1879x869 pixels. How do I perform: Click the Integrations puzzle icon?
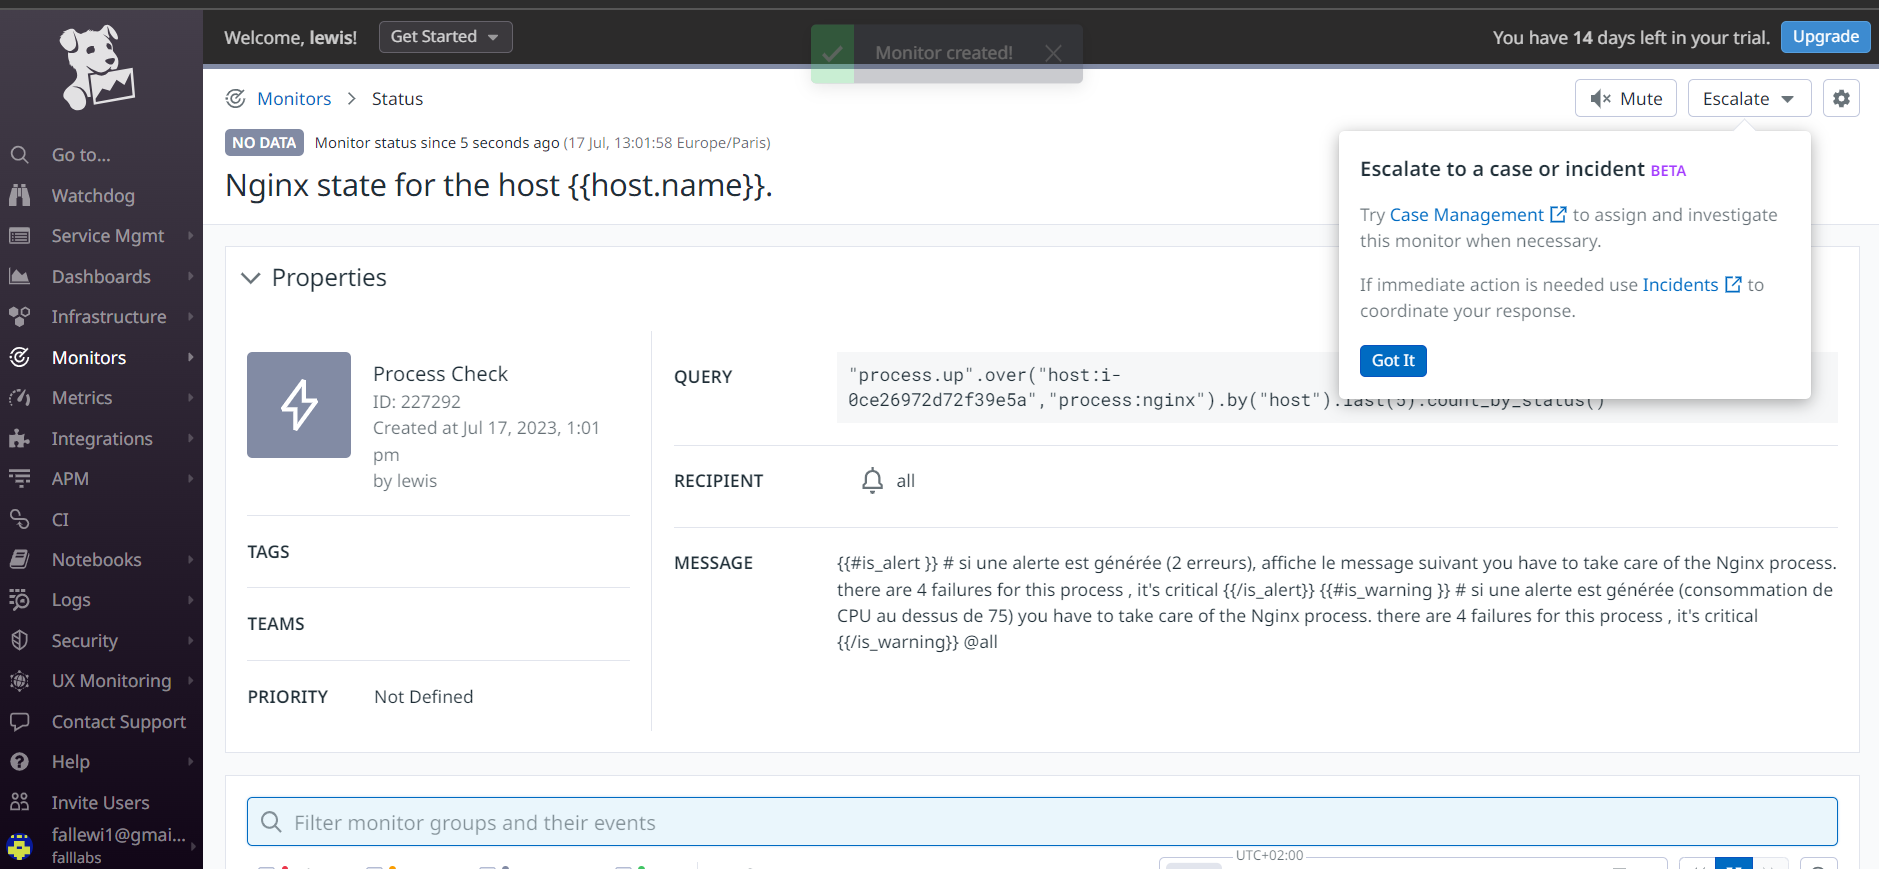(19, 438)
